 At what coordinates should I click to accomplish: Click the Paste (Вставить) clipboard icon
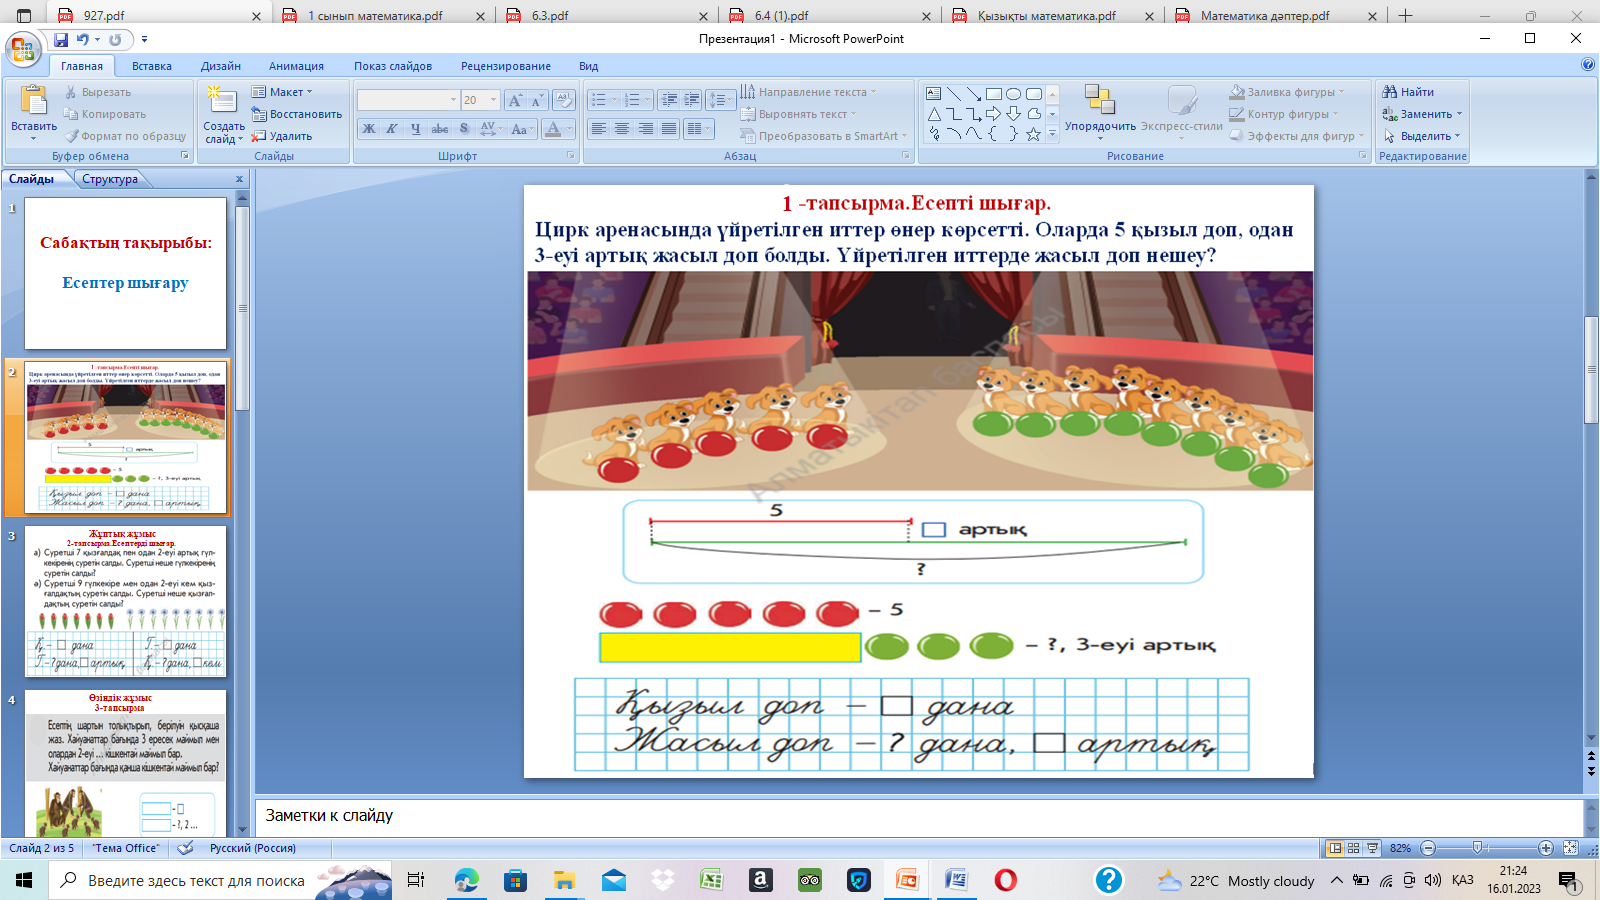tap(34, 101)
